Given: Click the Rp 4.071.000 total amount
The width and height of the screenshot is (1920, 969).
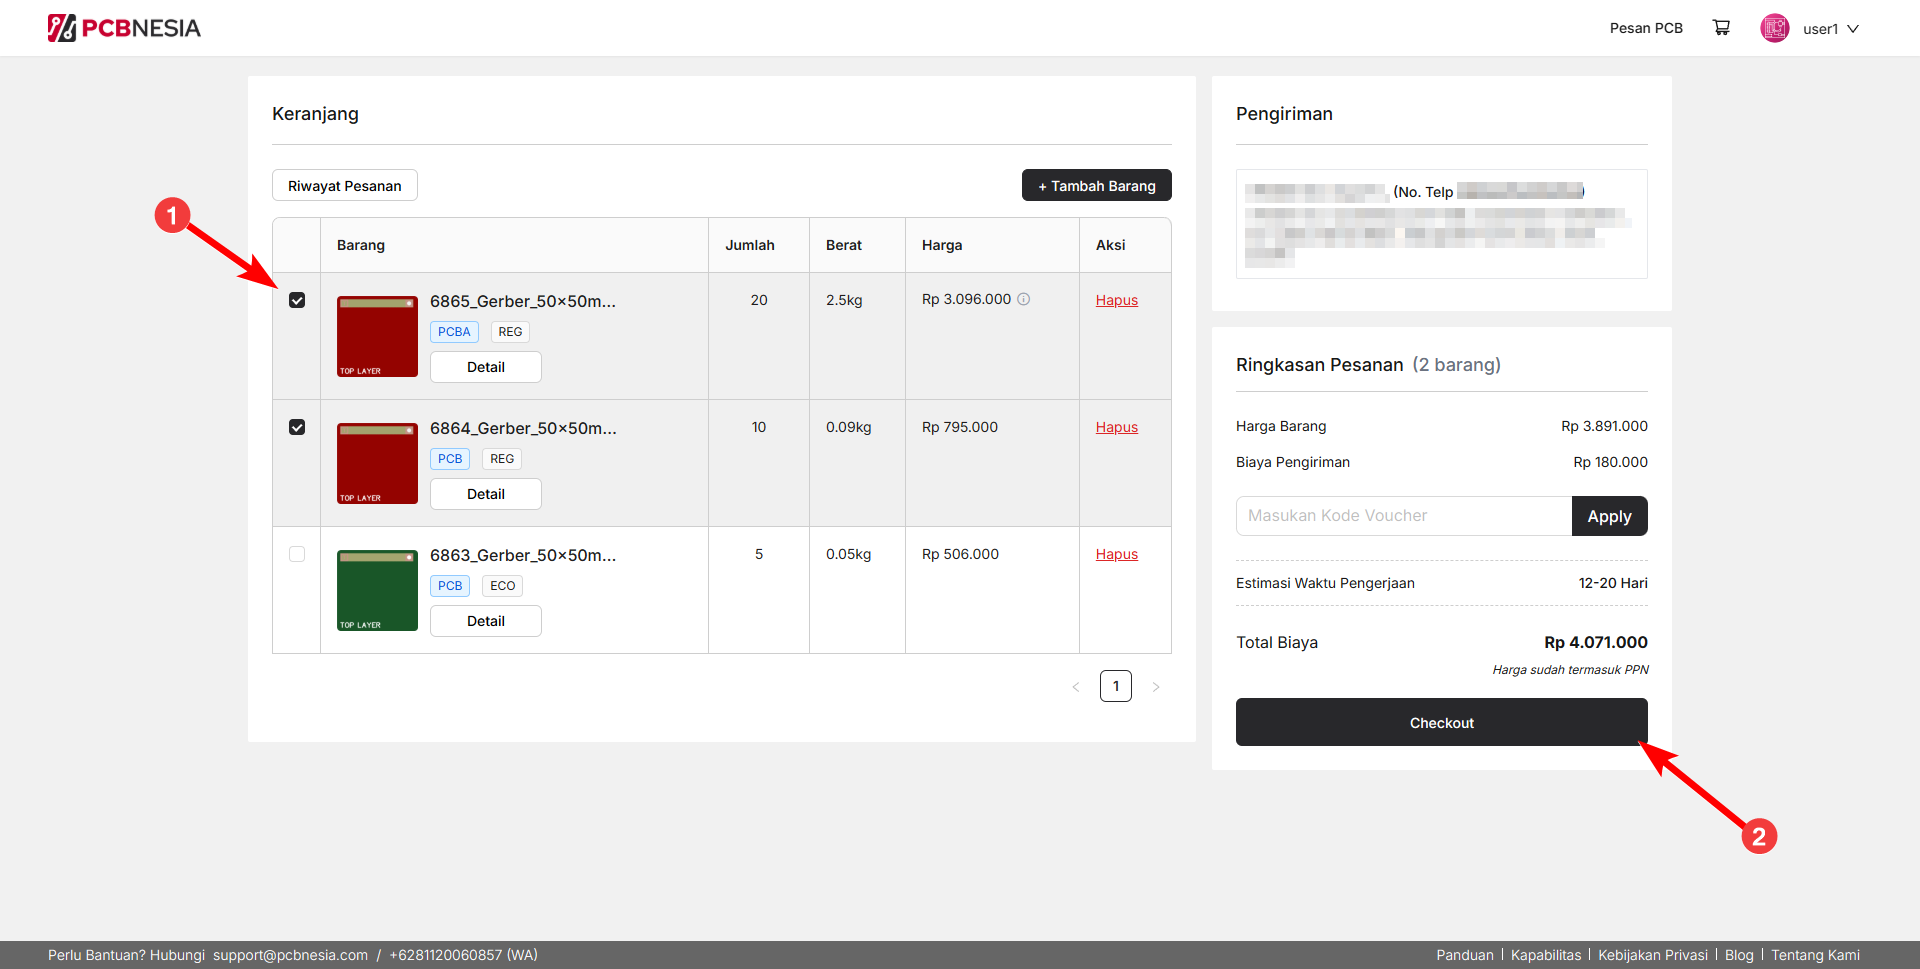Looking at the screenshot, I should (1596, 642).
